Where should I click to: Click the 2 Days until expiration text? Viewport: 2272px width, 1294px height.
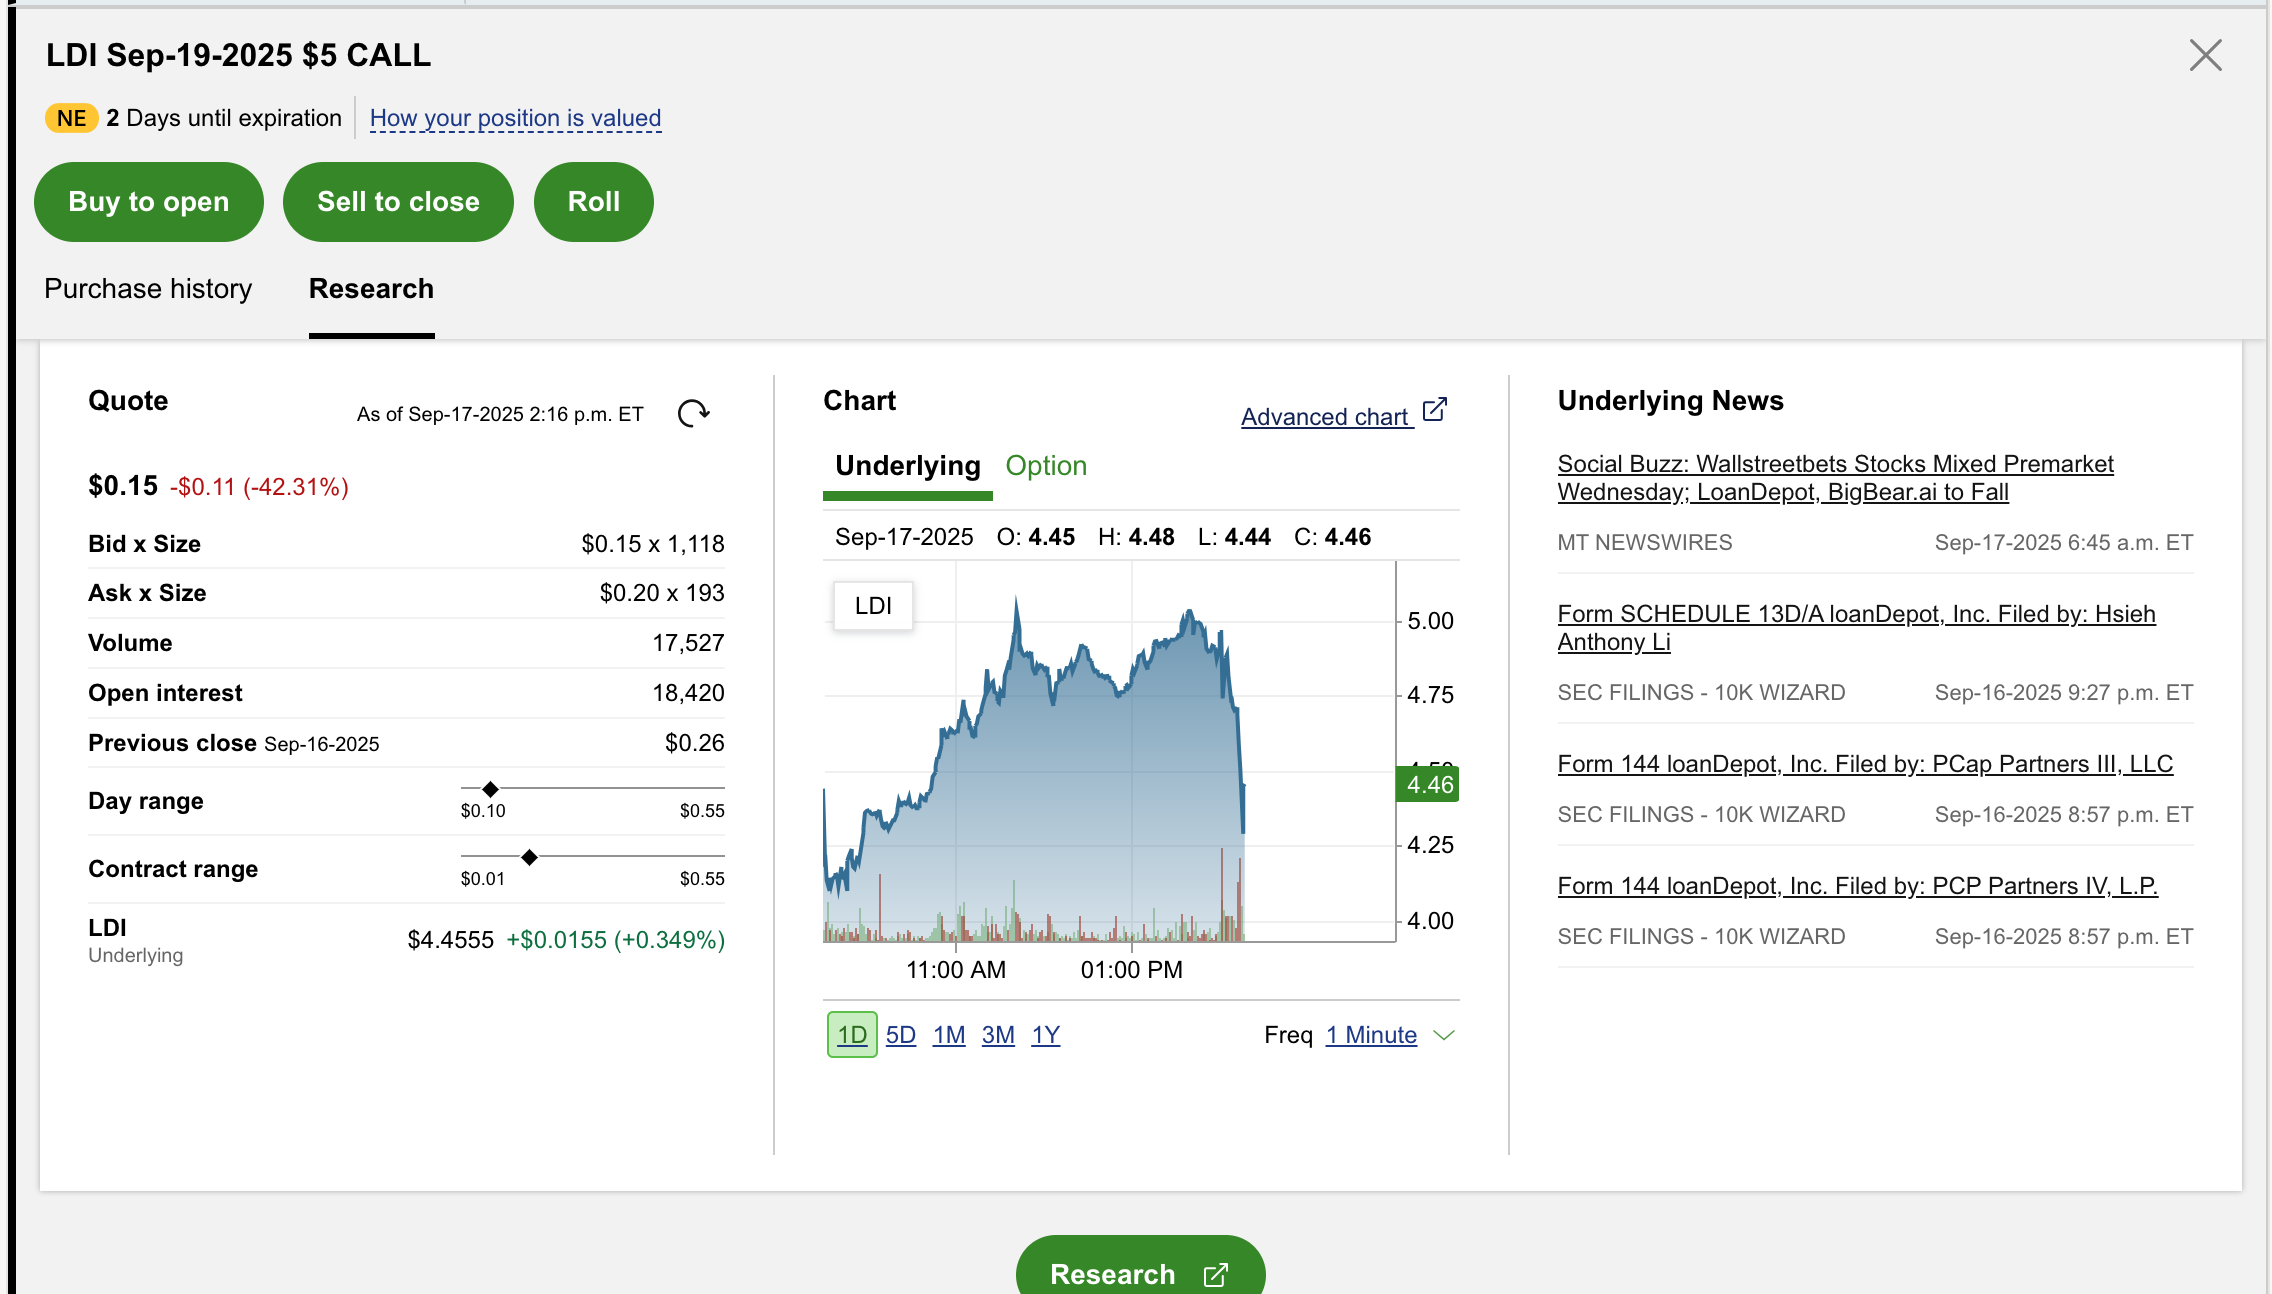224,118
